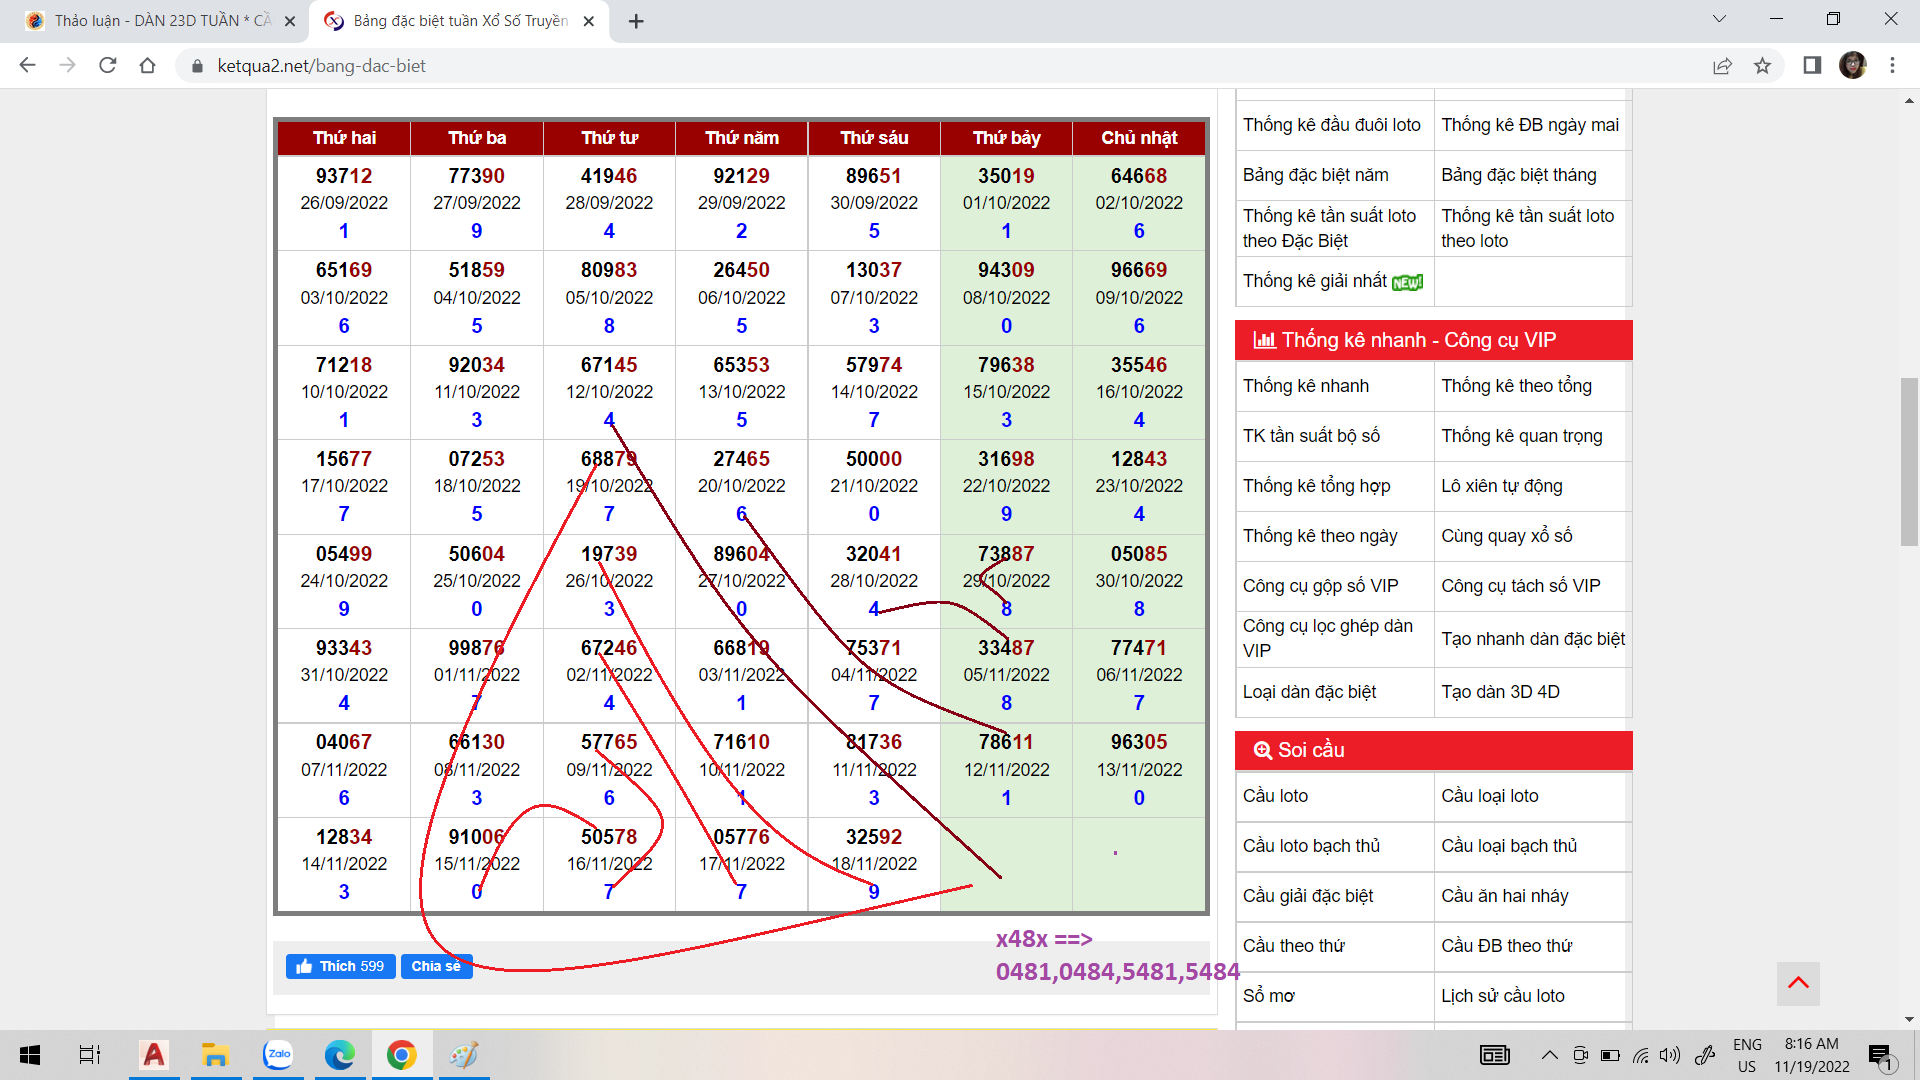The width and height of the screenshot is (1920, 1080).
Task: Open the Thống kê giải nhất link
Action: click(1316, 281)
